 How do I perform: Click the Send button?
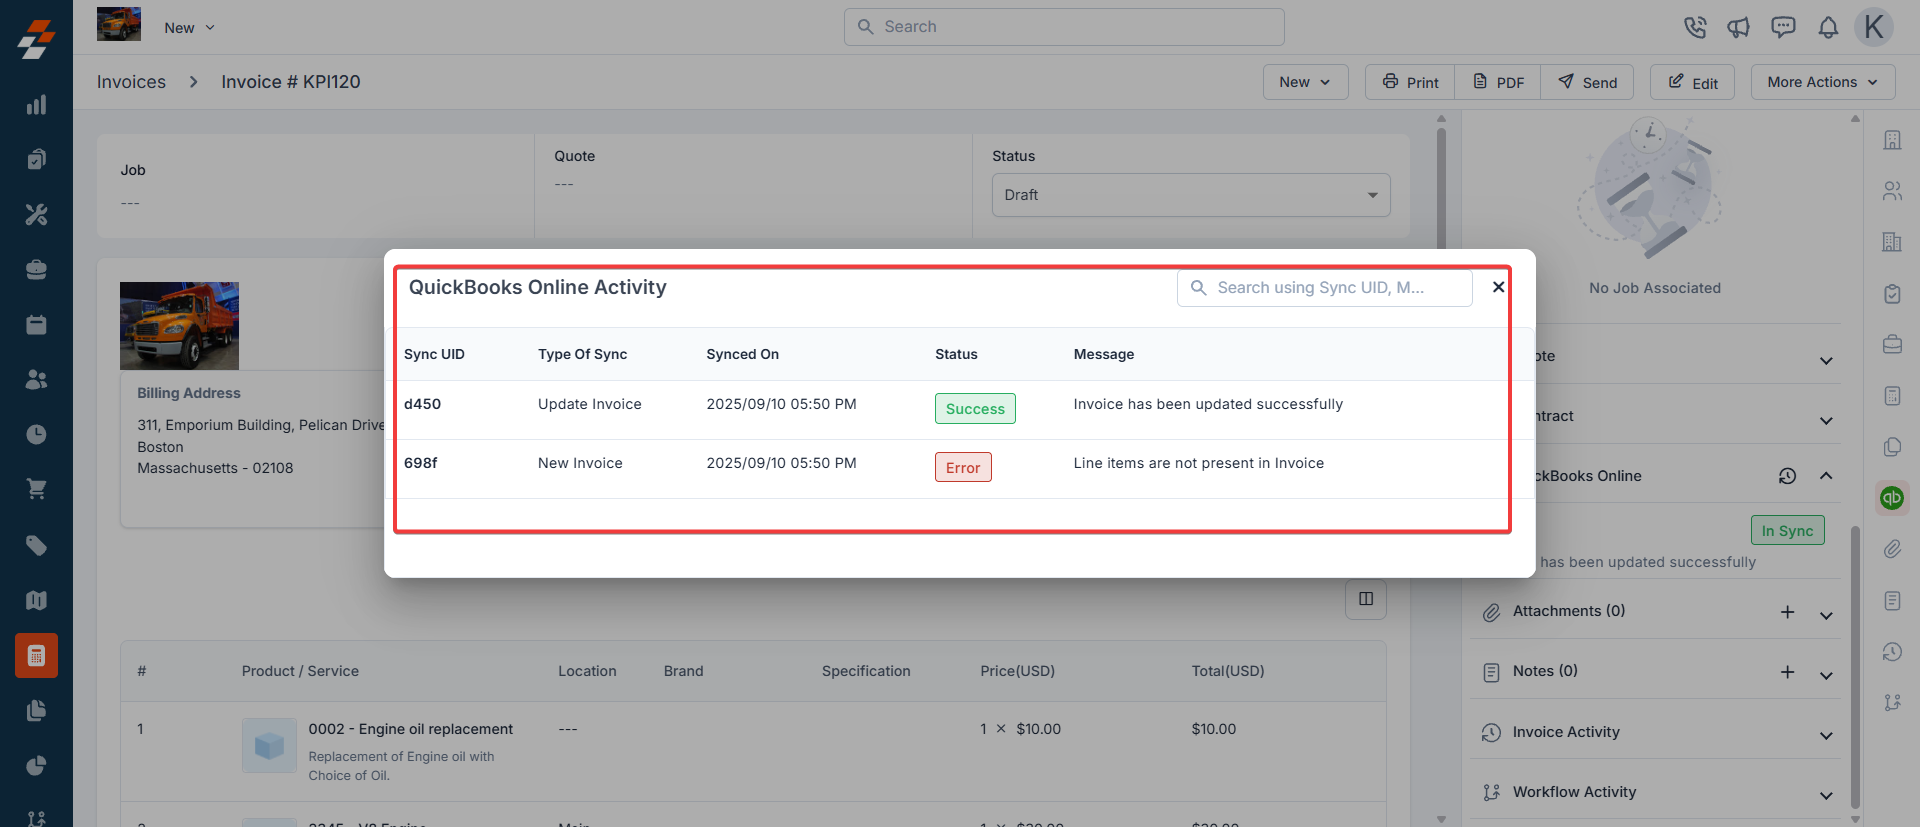pos(1587,82)
